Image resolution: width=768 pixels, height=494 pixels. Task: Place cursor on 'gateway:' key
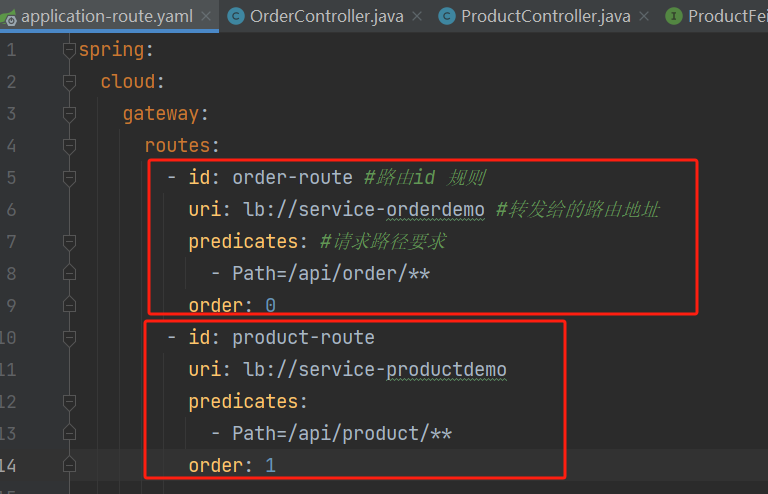(x=166, y=114)
